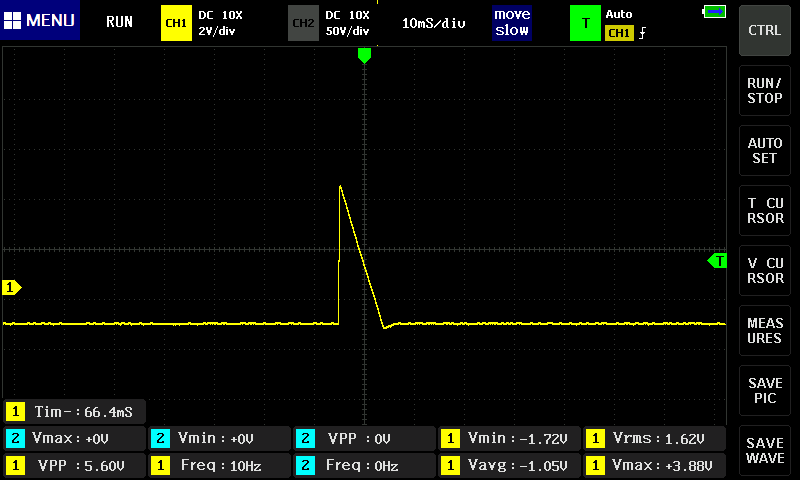Click the green trigger position marker at top
The height and width of the screenshot is (480, 800).
(x=364, y=56)
